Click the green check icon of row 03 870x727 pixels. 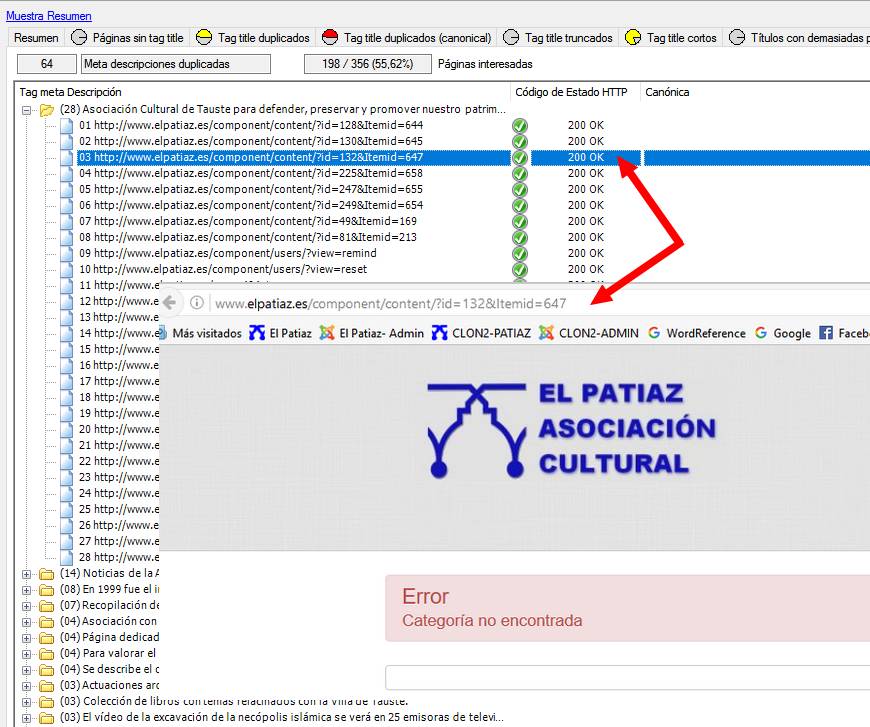(520, 158)
